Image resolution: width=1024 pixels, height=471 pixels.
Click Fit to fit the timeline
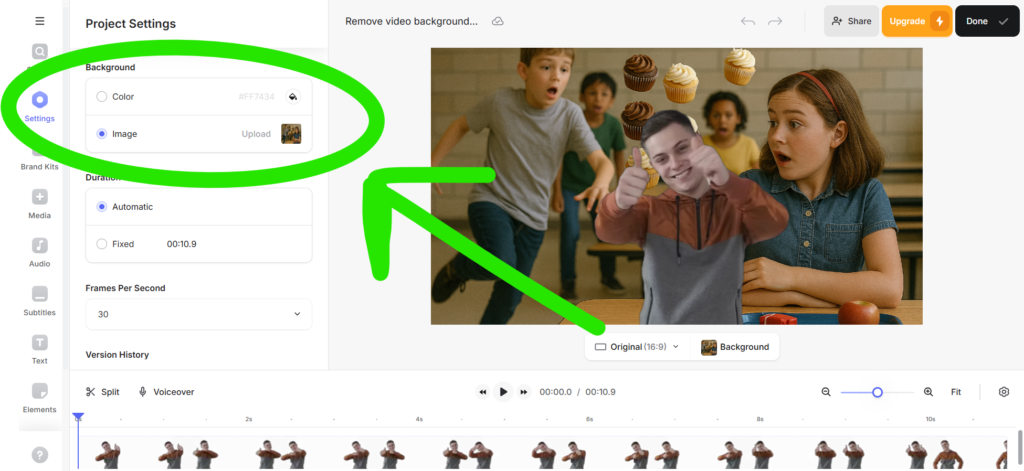956,392
